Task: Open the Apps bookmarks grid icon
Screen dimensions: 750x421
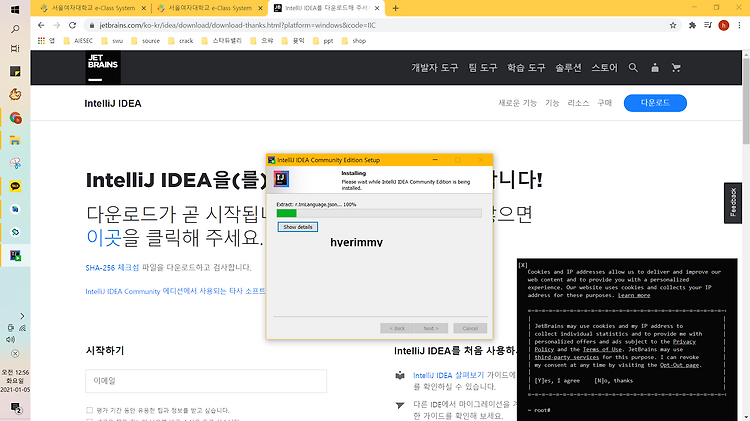Action: pyautogui.click(x=41, y=41)
